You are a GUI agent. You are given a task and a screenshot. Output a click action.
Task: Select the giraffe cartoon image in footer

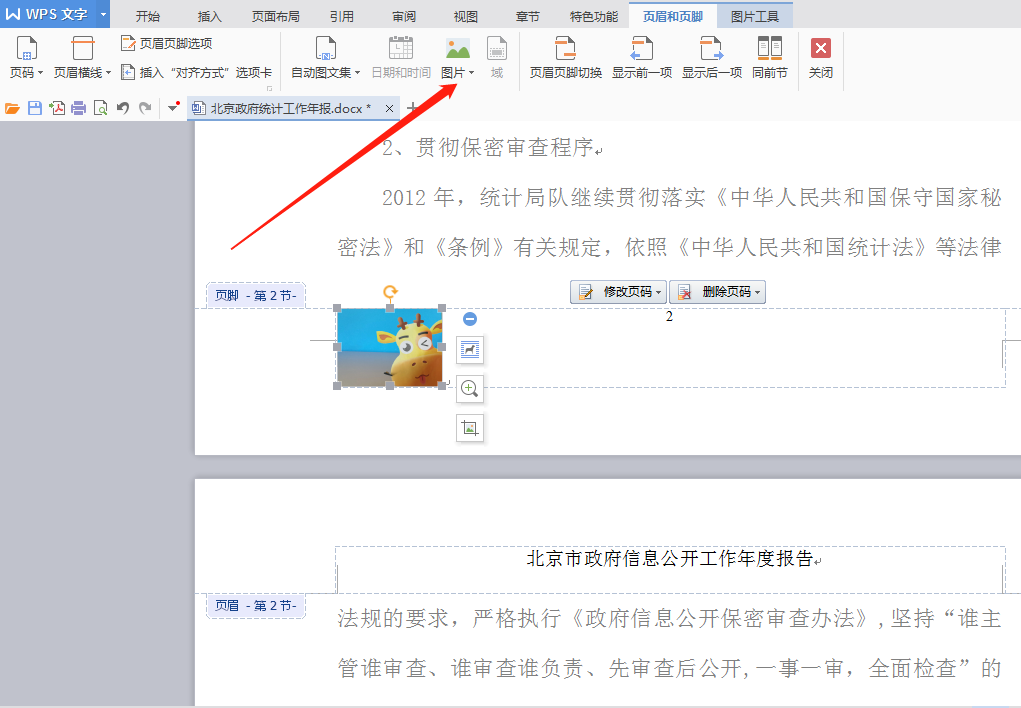point(389,348)
